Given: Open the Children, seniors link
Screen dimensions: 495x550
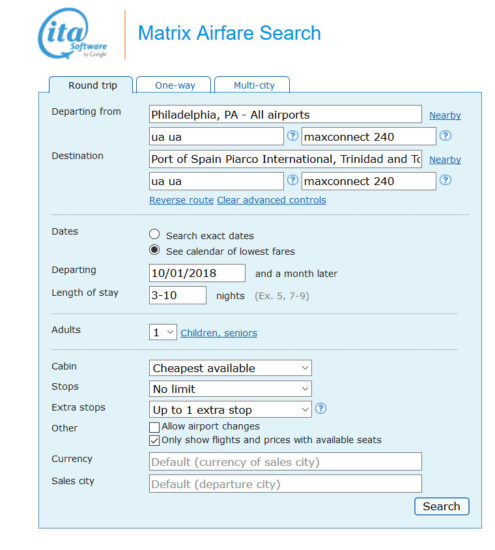Looking at the screenshot, I should click(219, 333).
